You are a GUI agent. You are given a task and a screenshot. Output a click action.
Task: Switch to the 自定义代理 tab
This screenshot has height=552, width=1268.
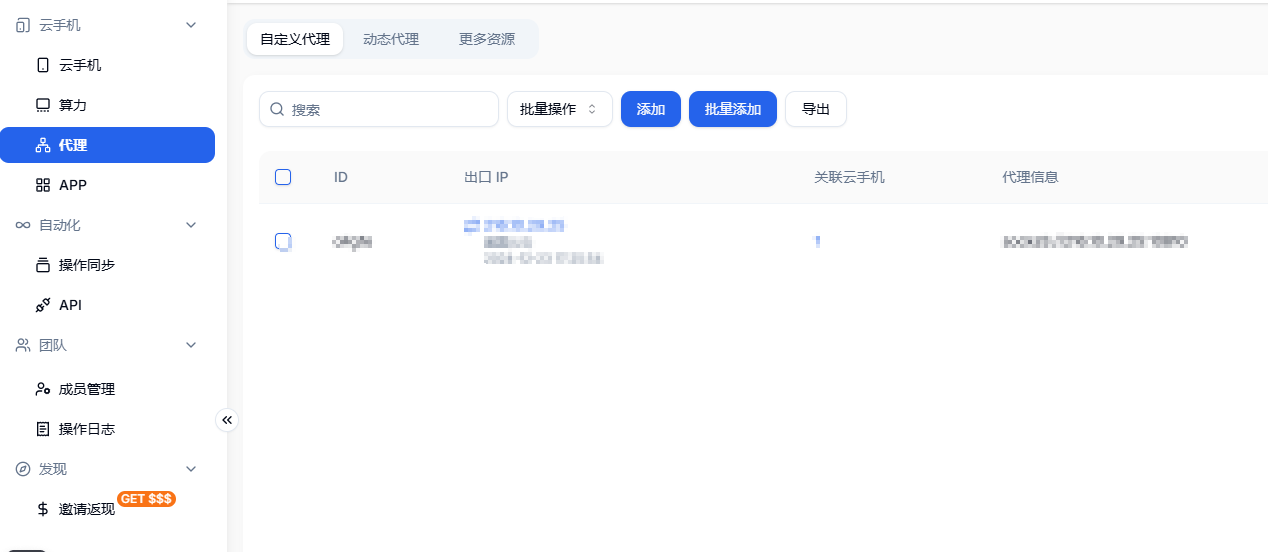(x=295, y=39)
